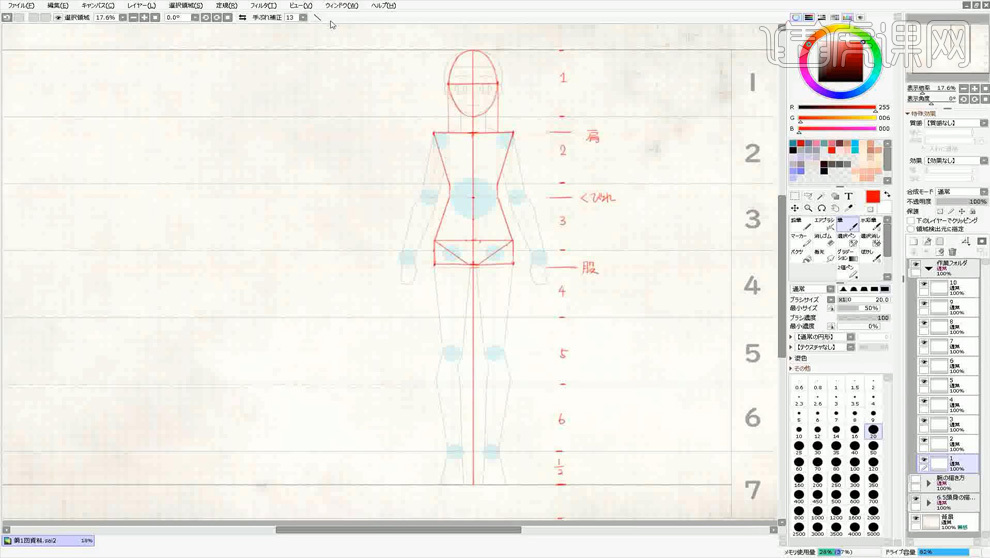The image size is (990, 558).
Task: Open the 合成モード blend mode dropdown
Action: (x=984, y=192)
